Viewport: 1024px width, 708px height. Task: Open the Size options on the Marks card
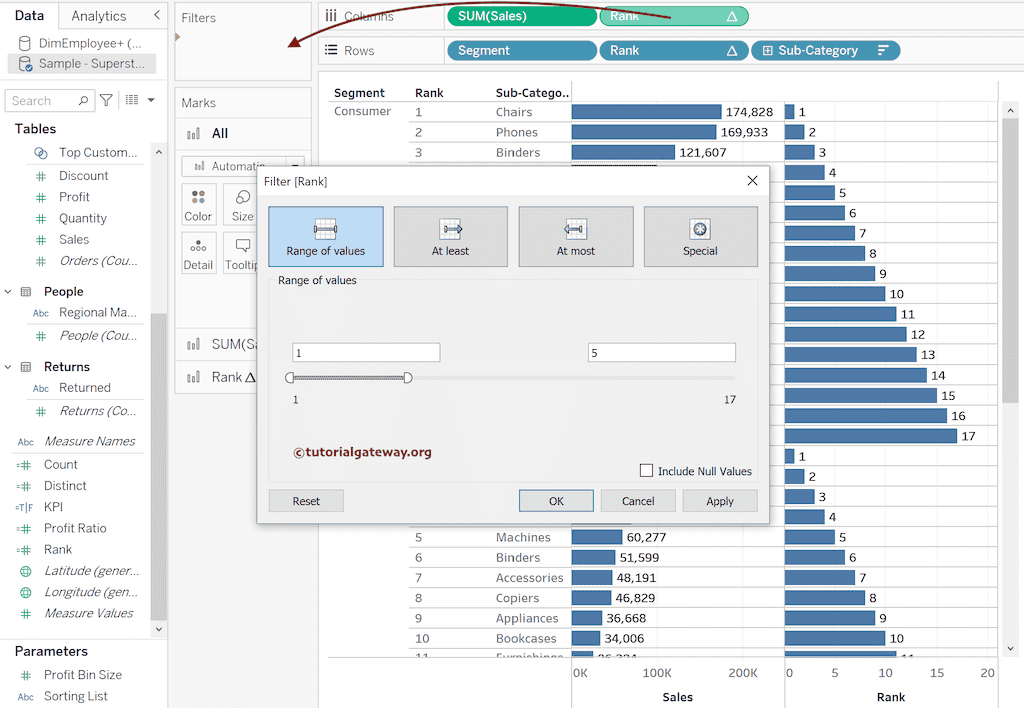pyautogui.click(x=240, y=206)
